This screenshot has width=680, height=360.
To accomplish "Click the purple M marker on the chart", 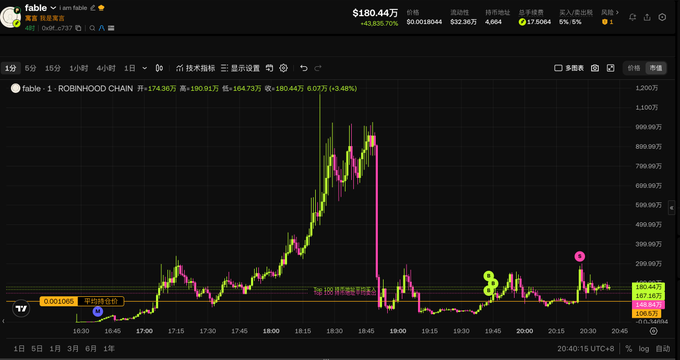I will [x=98, y=311].
